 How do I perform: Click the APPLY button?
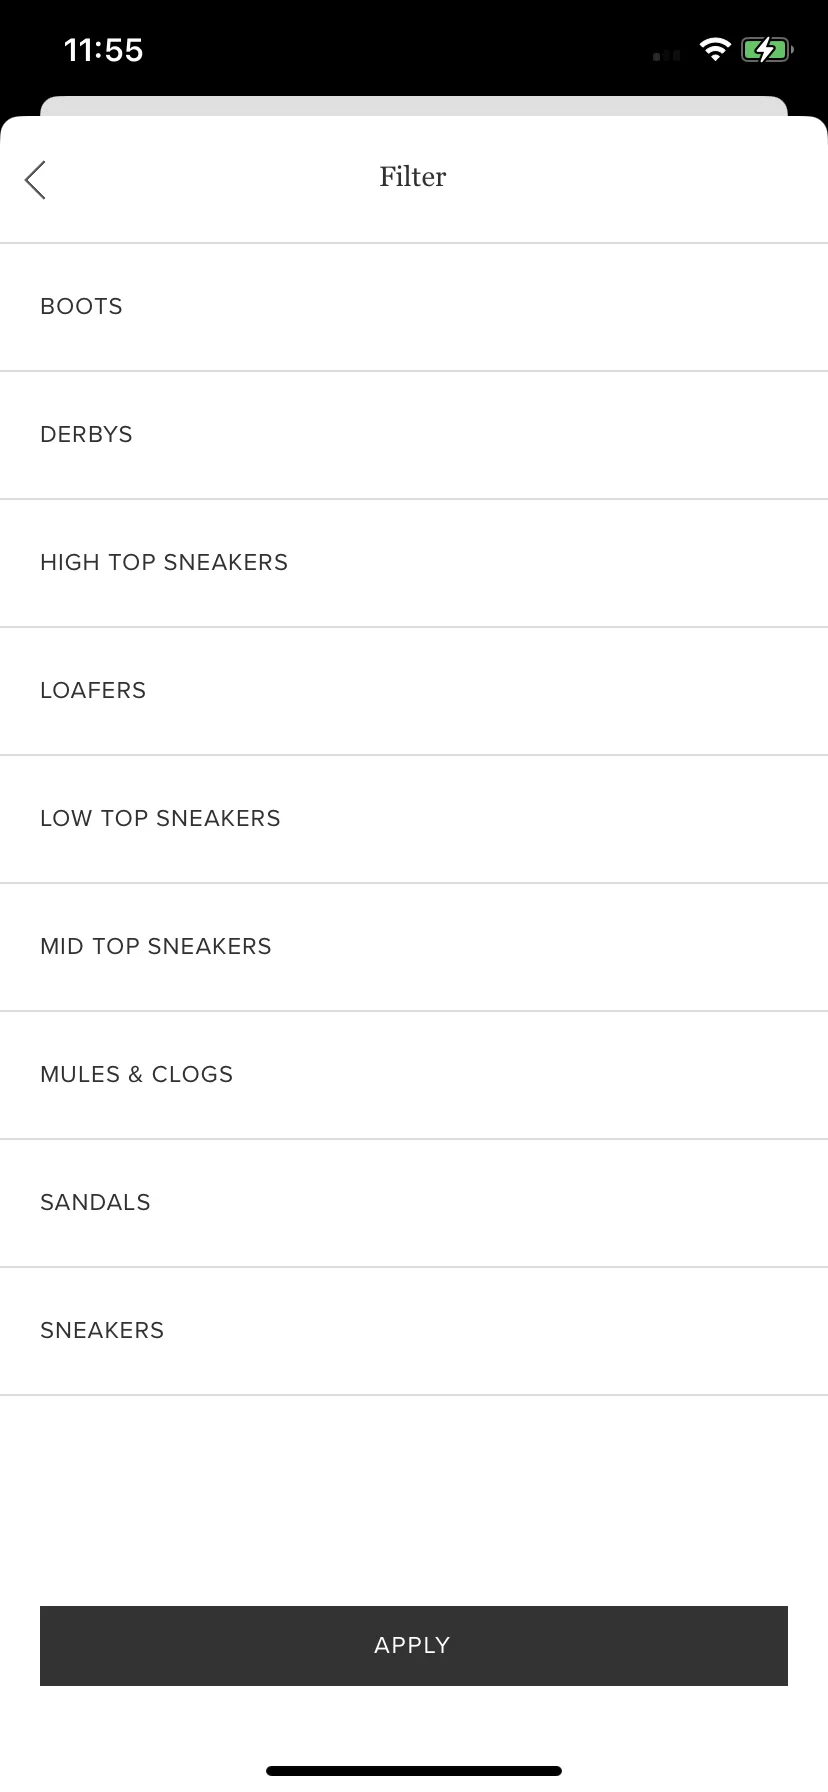414,1646
